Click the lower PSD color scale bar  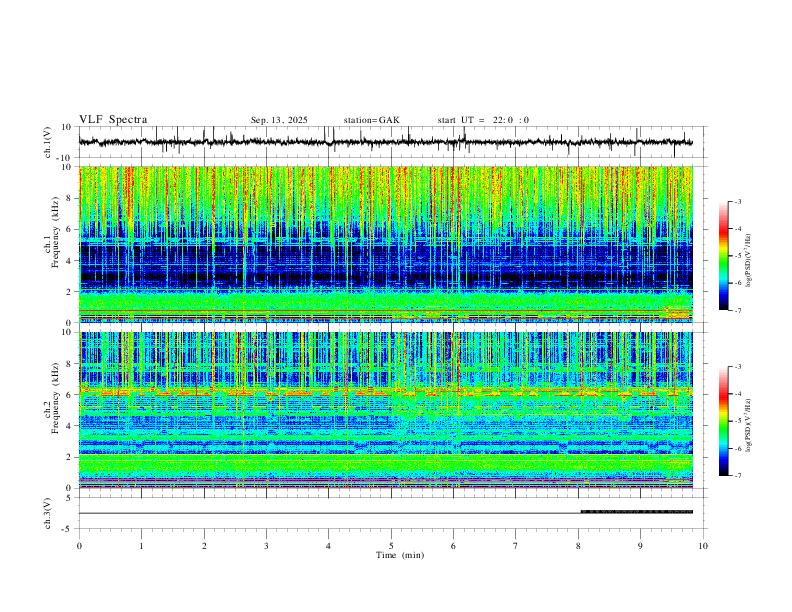tap(724, 421)
